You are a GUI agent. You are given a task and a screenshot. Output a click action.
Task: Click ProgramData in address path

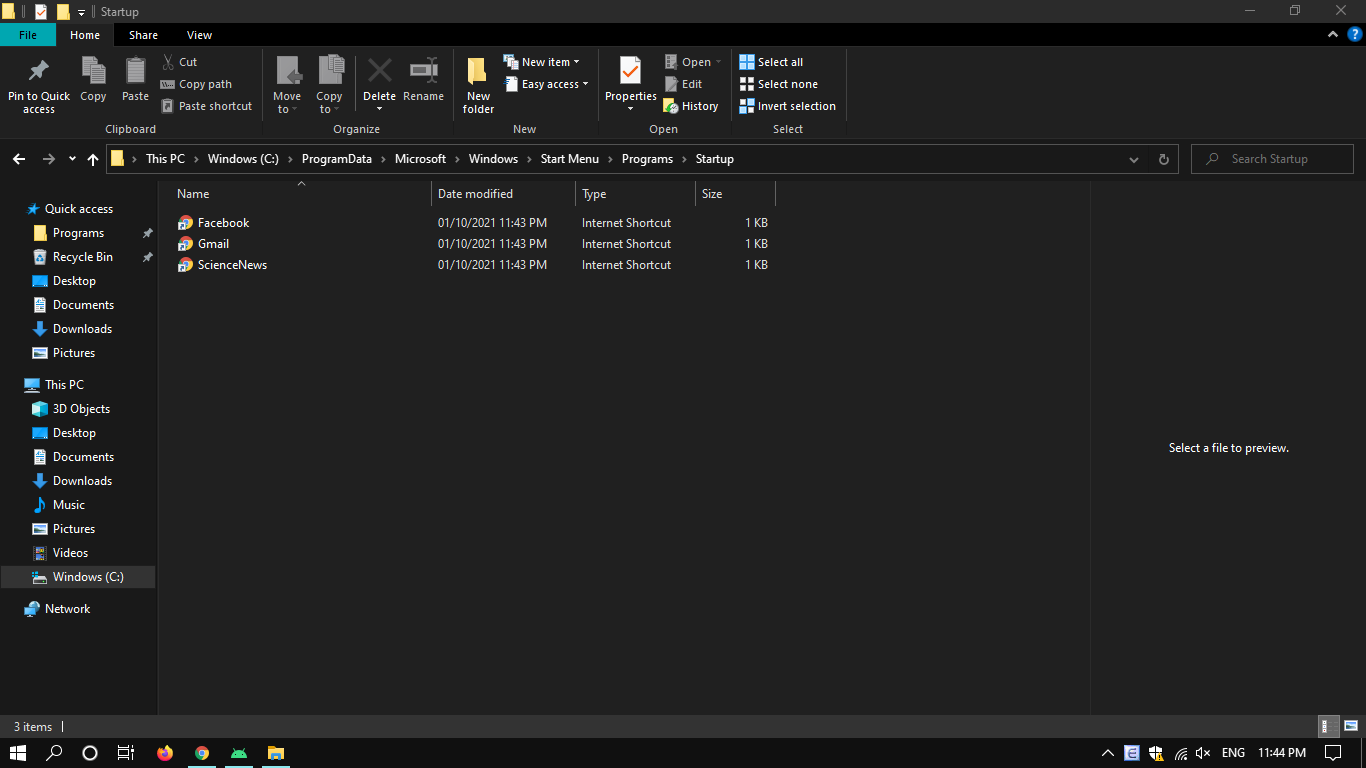pos(337,159)
